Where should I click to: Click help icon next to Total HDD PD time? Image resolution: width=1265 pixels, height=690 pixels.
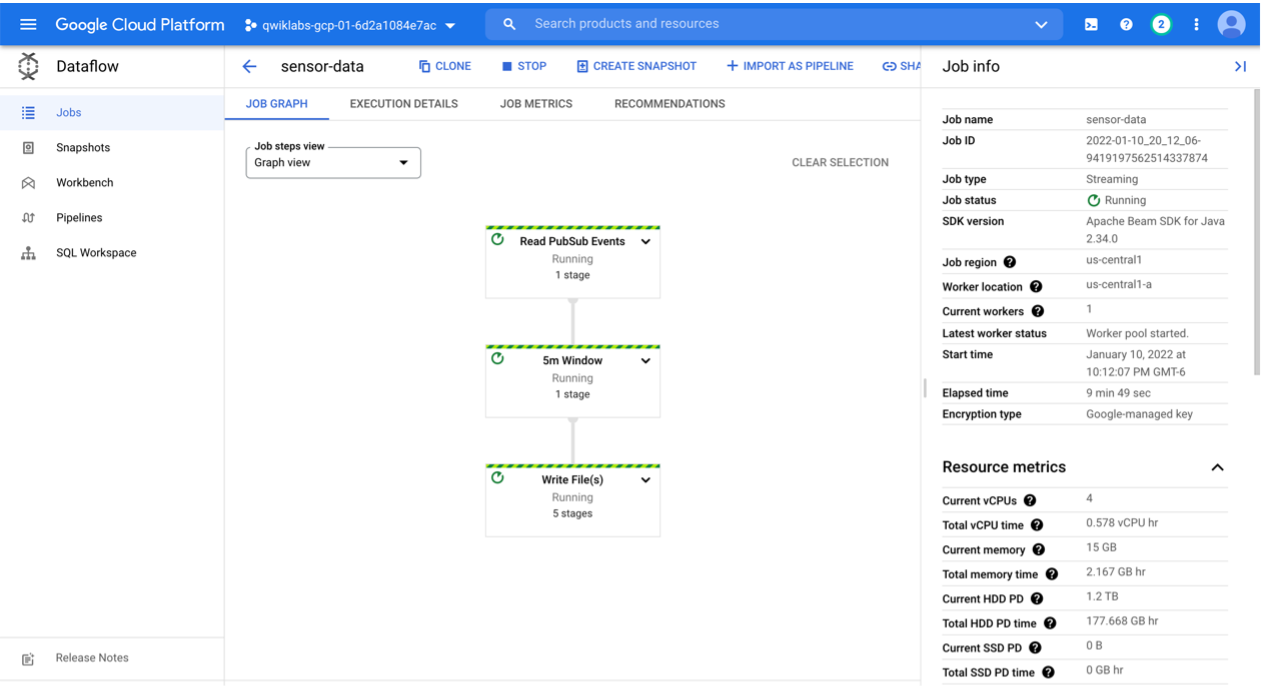tap(1050, 623)
